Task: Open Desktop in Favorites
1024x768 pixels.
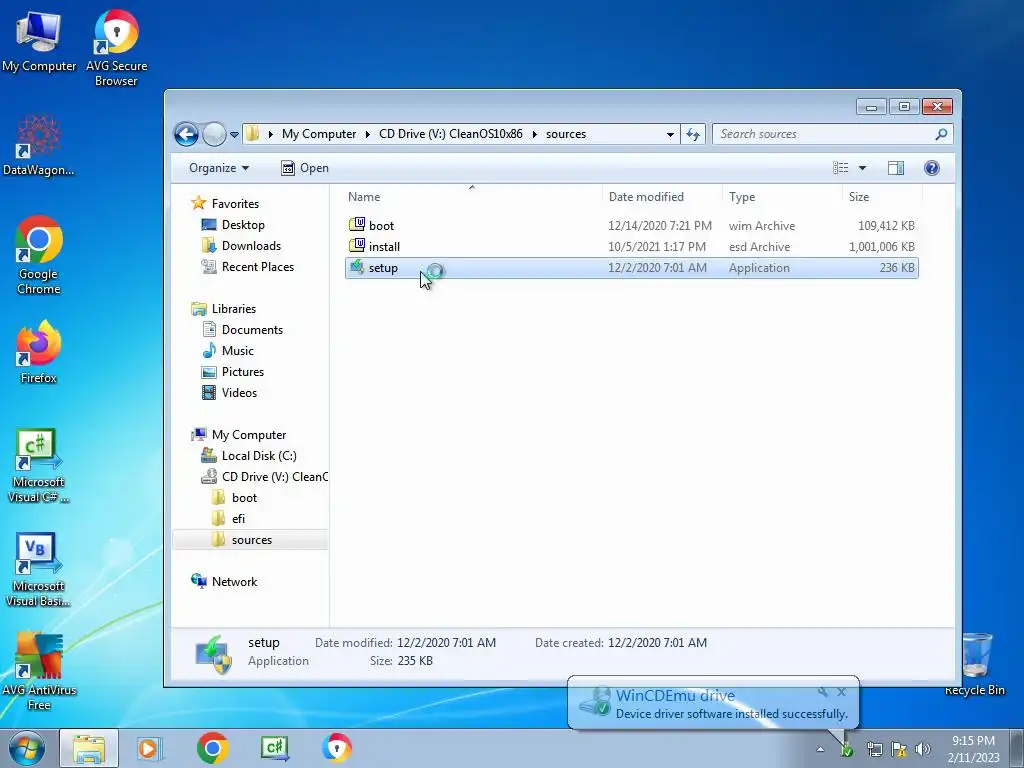Action: tap(243, 225)
